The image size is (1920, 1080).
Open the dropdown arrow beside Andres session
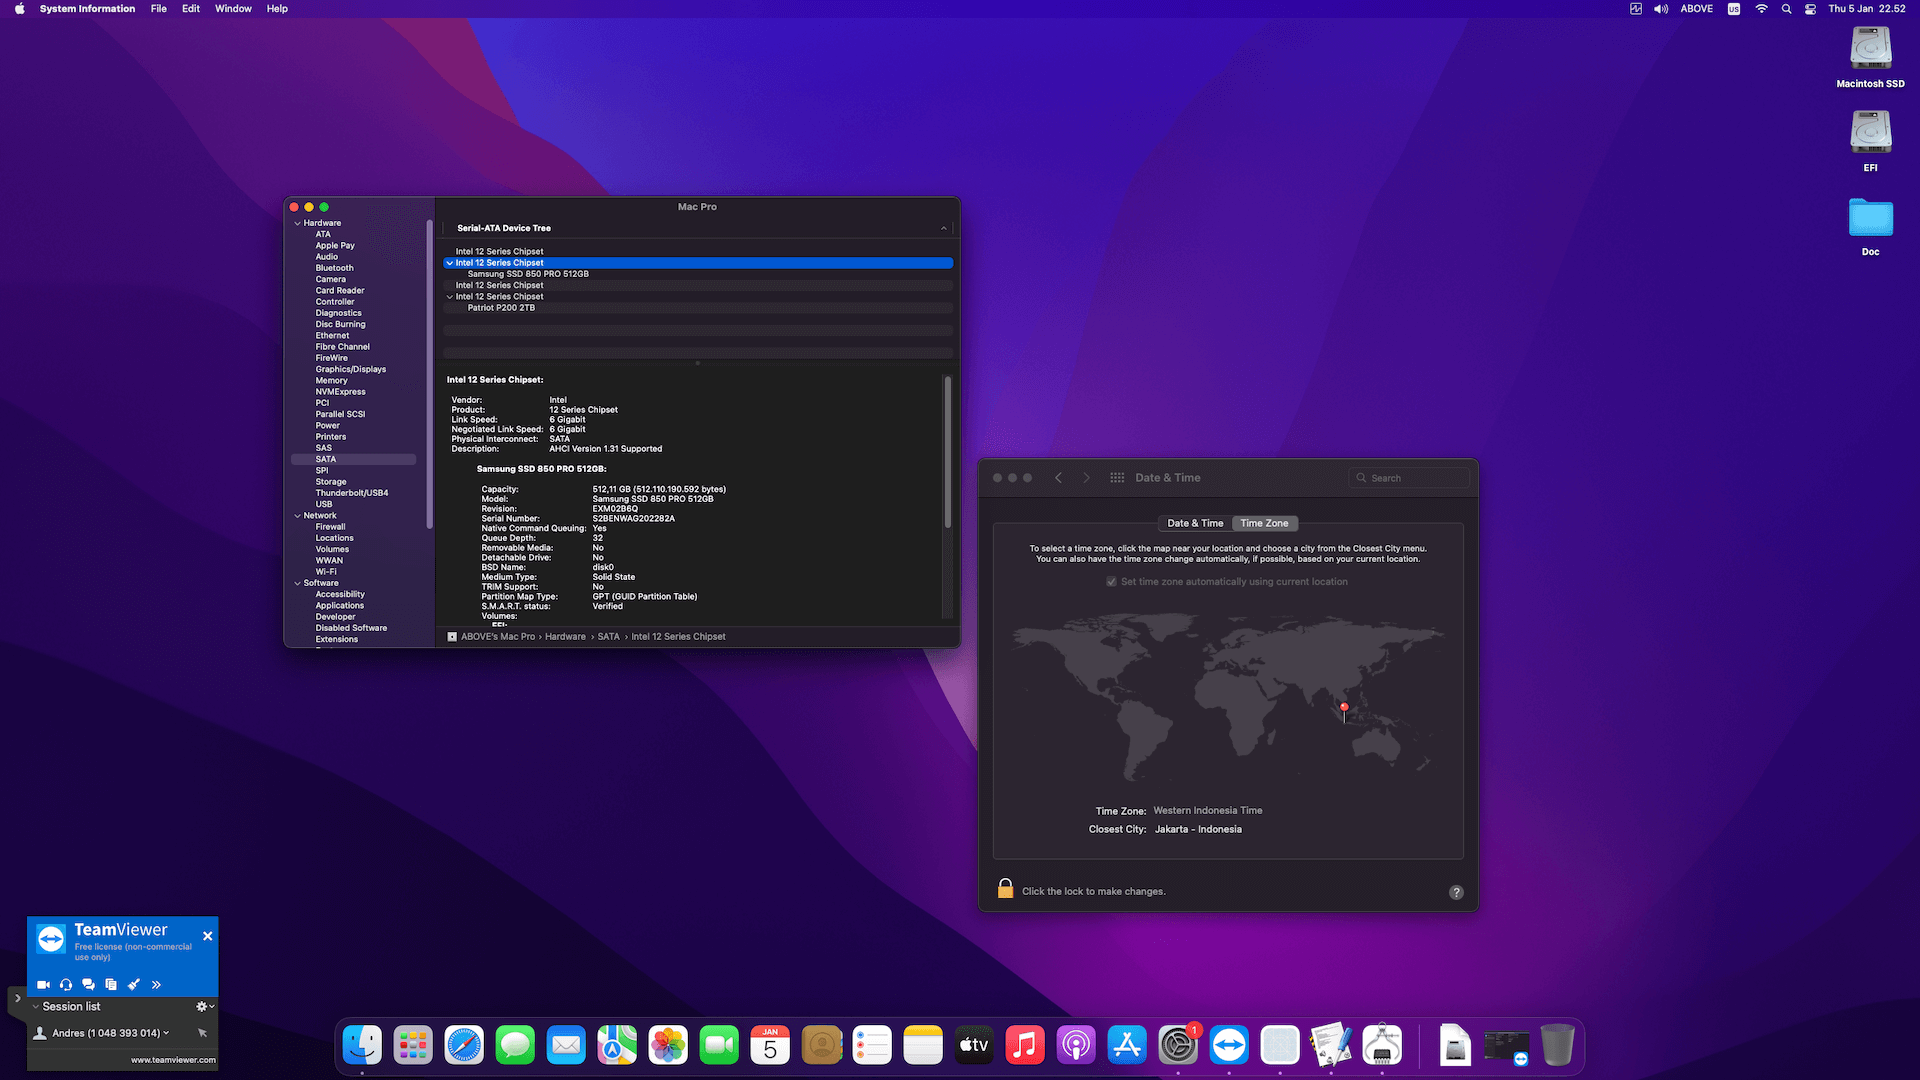pyautogui.click(x=166, y=1033)
